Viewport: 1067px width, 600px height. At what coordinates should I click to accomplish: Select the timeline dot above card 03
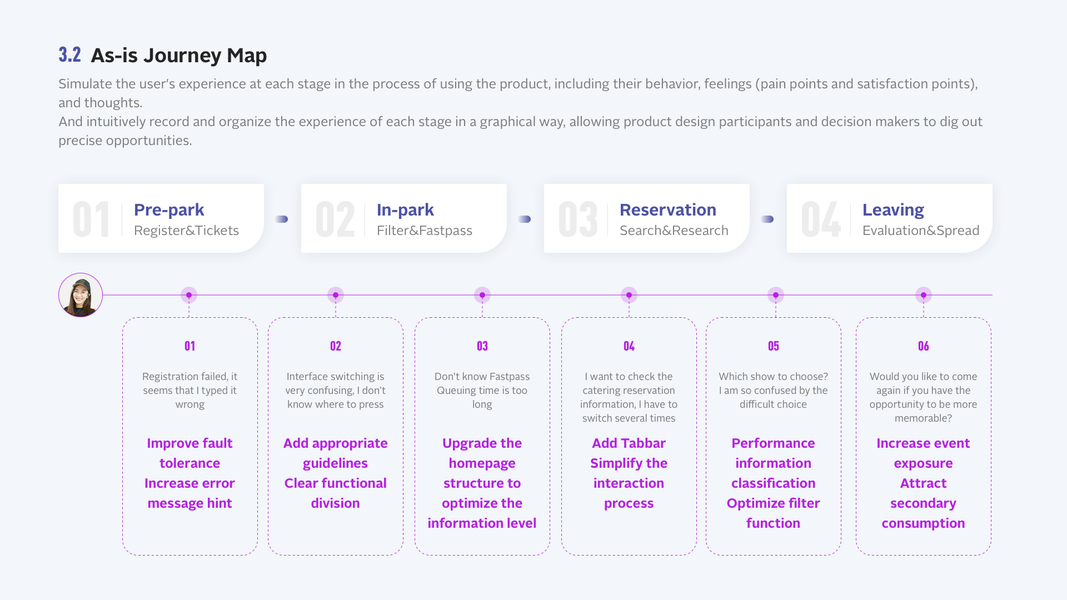click(482, 295)
